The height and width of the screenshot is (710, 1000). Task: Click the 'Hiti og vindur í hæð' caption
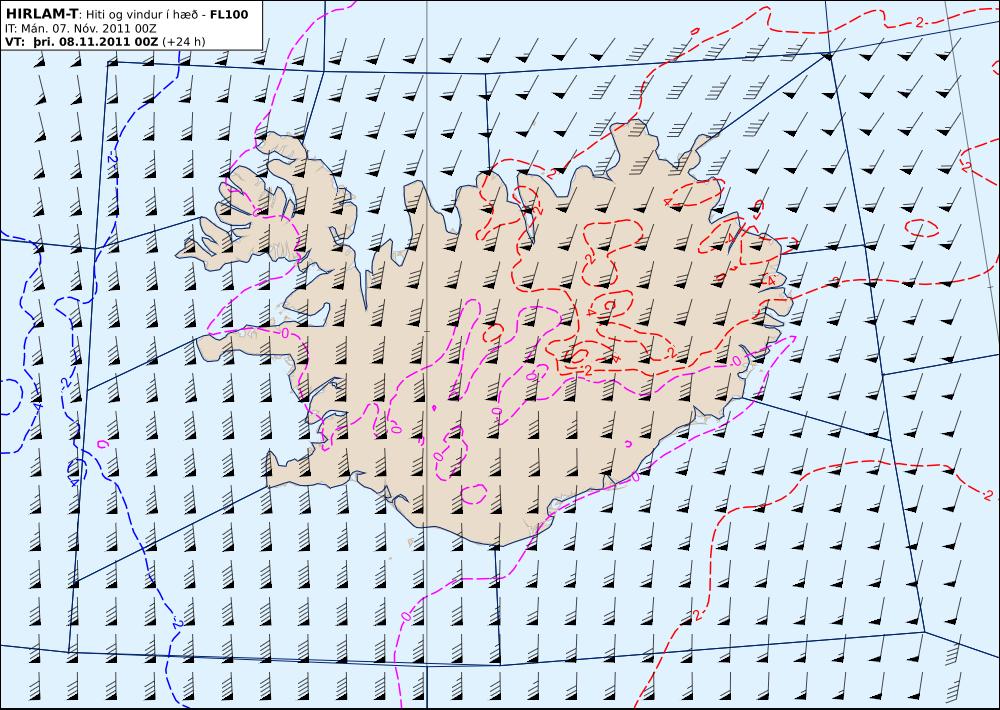point(141,14)
